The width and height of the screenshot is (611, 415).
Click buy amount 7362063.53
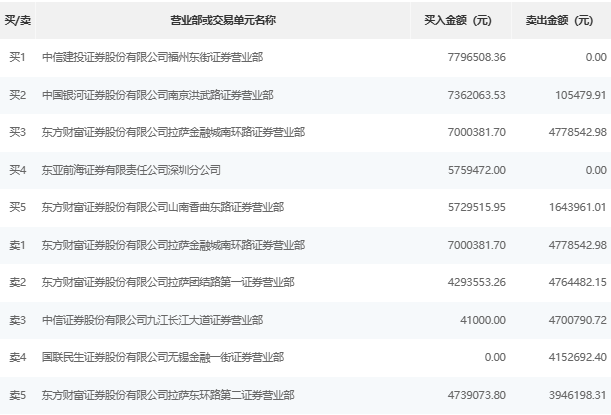tap(477, 95)
